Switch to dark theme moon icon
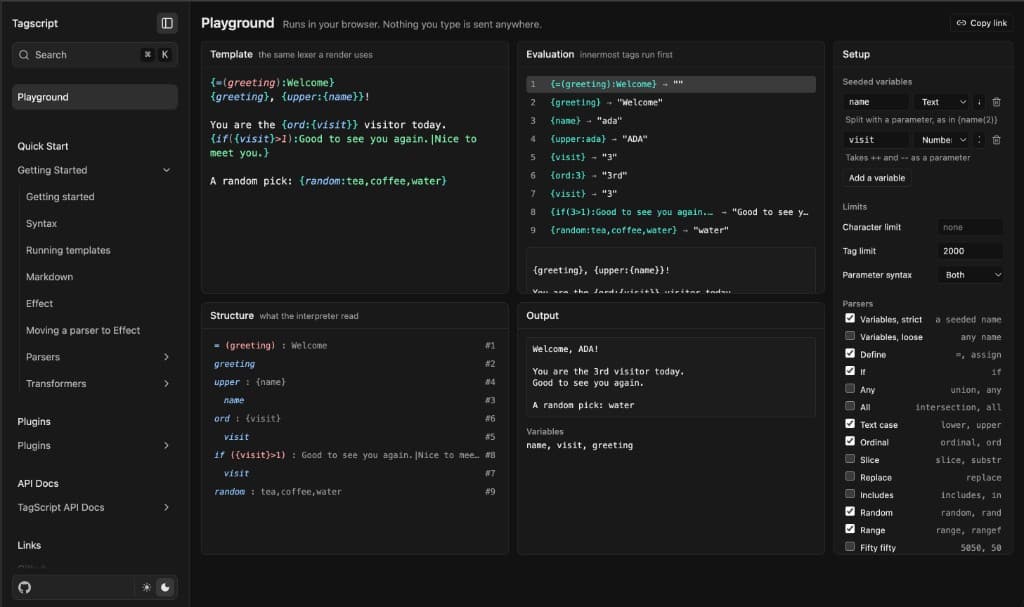Viewport: 1024px width, 607px height. pyautogui.click(x=165, y=587)
